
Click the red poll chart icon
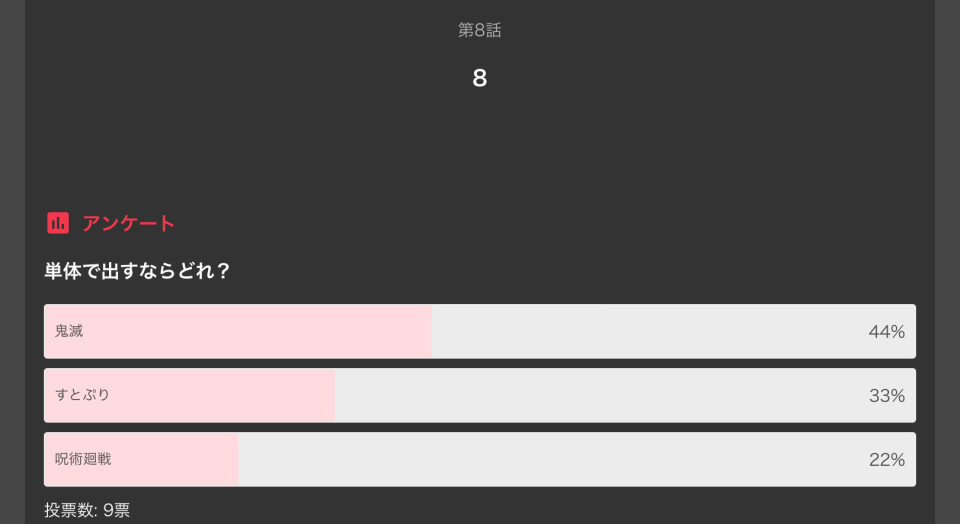pos(58,223)
